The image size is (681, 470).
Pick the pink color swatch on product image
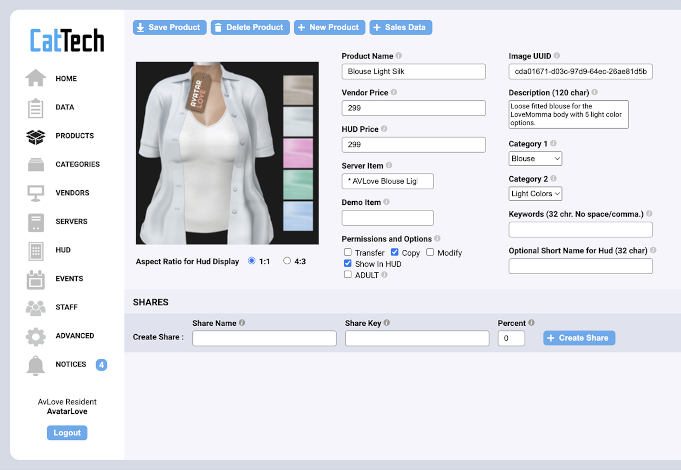(x=298, y=153)
